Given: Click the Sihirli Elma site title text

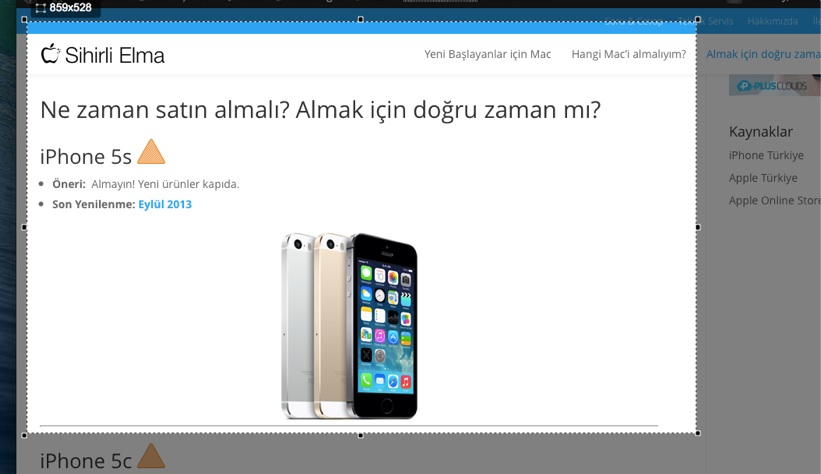Looking at the screenshot, I should pos(115,55).
